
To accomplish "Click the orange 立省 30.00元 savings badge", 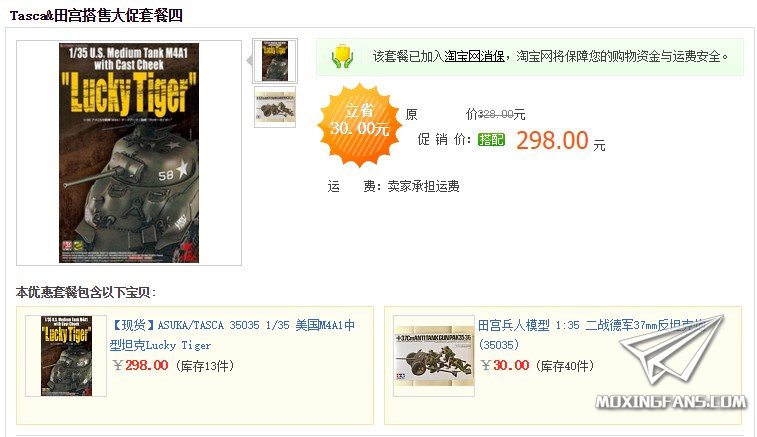I will click(x=359, y=125).
